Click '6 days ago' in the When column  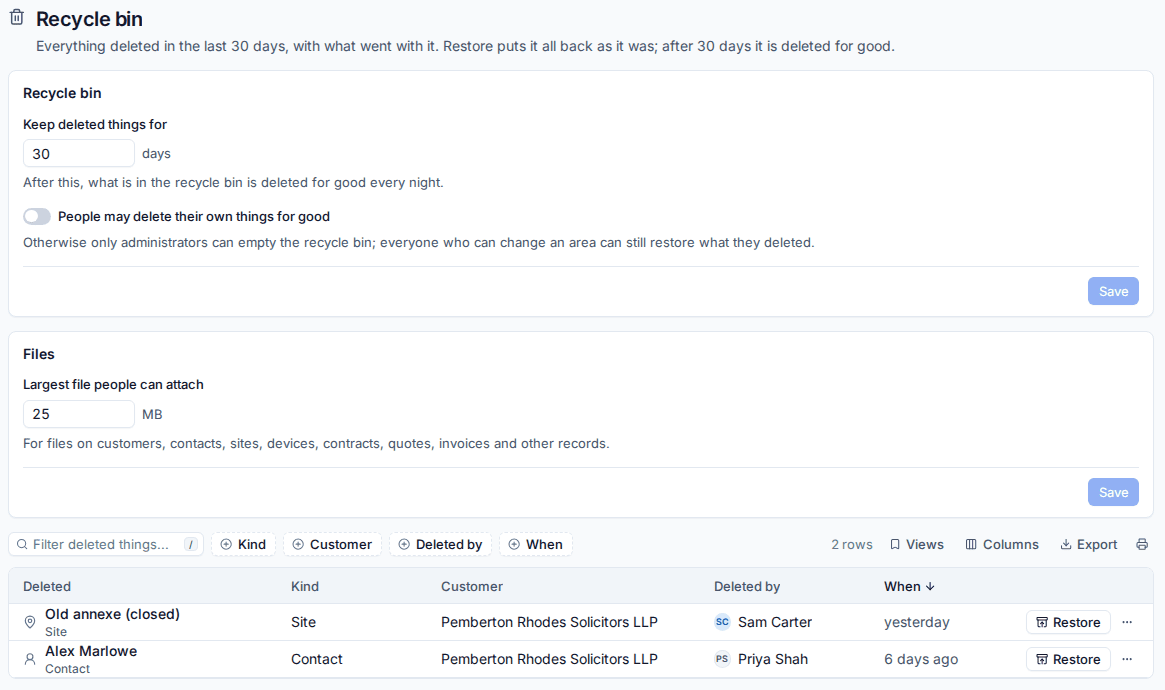pyautogui.click(x=921, y=660)
